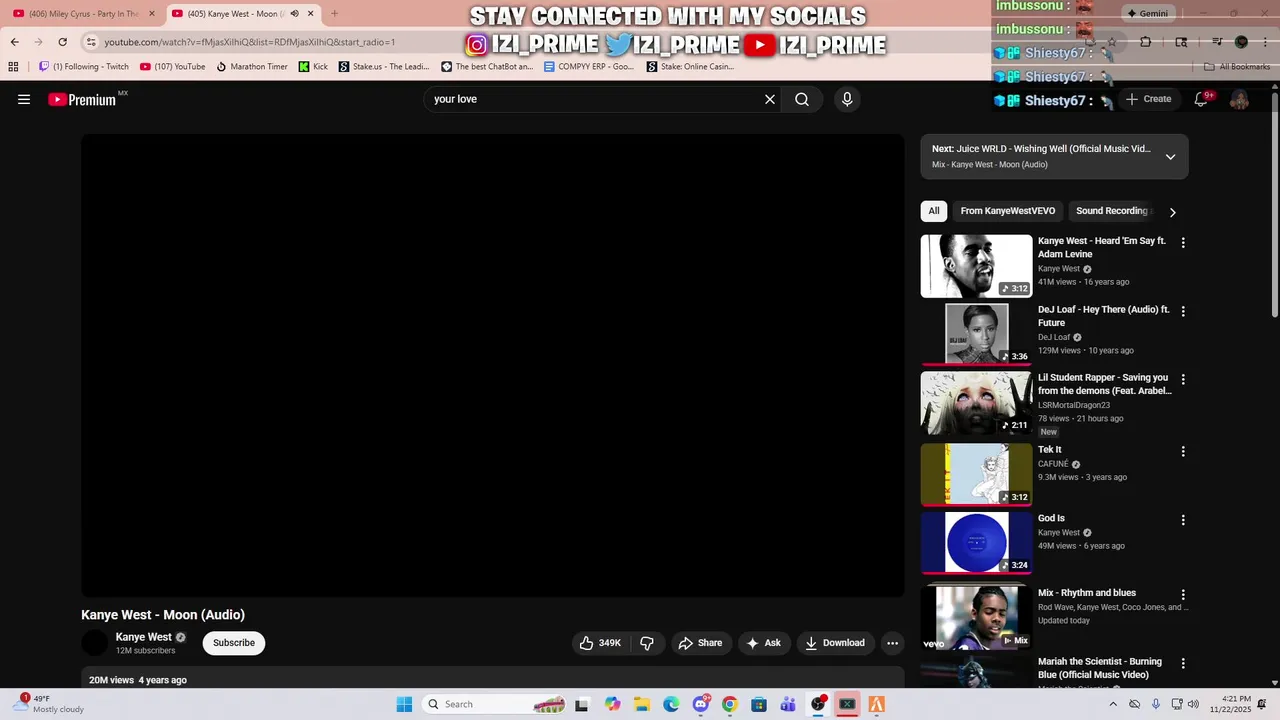Play Tek It thumbnail

(976, 474)
